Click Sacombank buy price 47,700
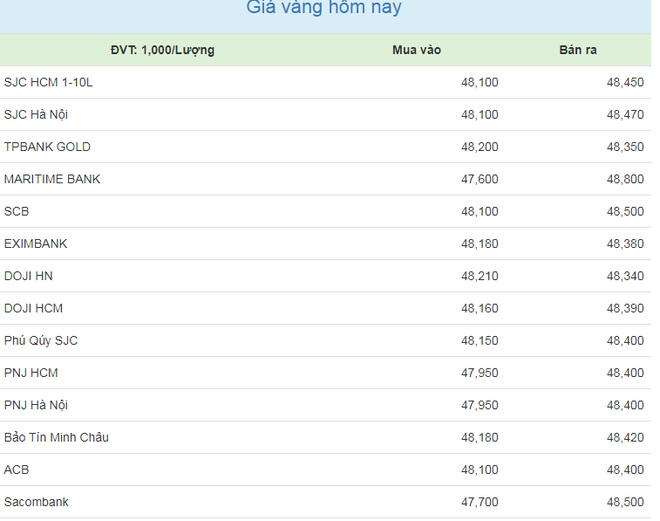Image resolution: width=660 pixels, height=521 pixels. point(479,502)
